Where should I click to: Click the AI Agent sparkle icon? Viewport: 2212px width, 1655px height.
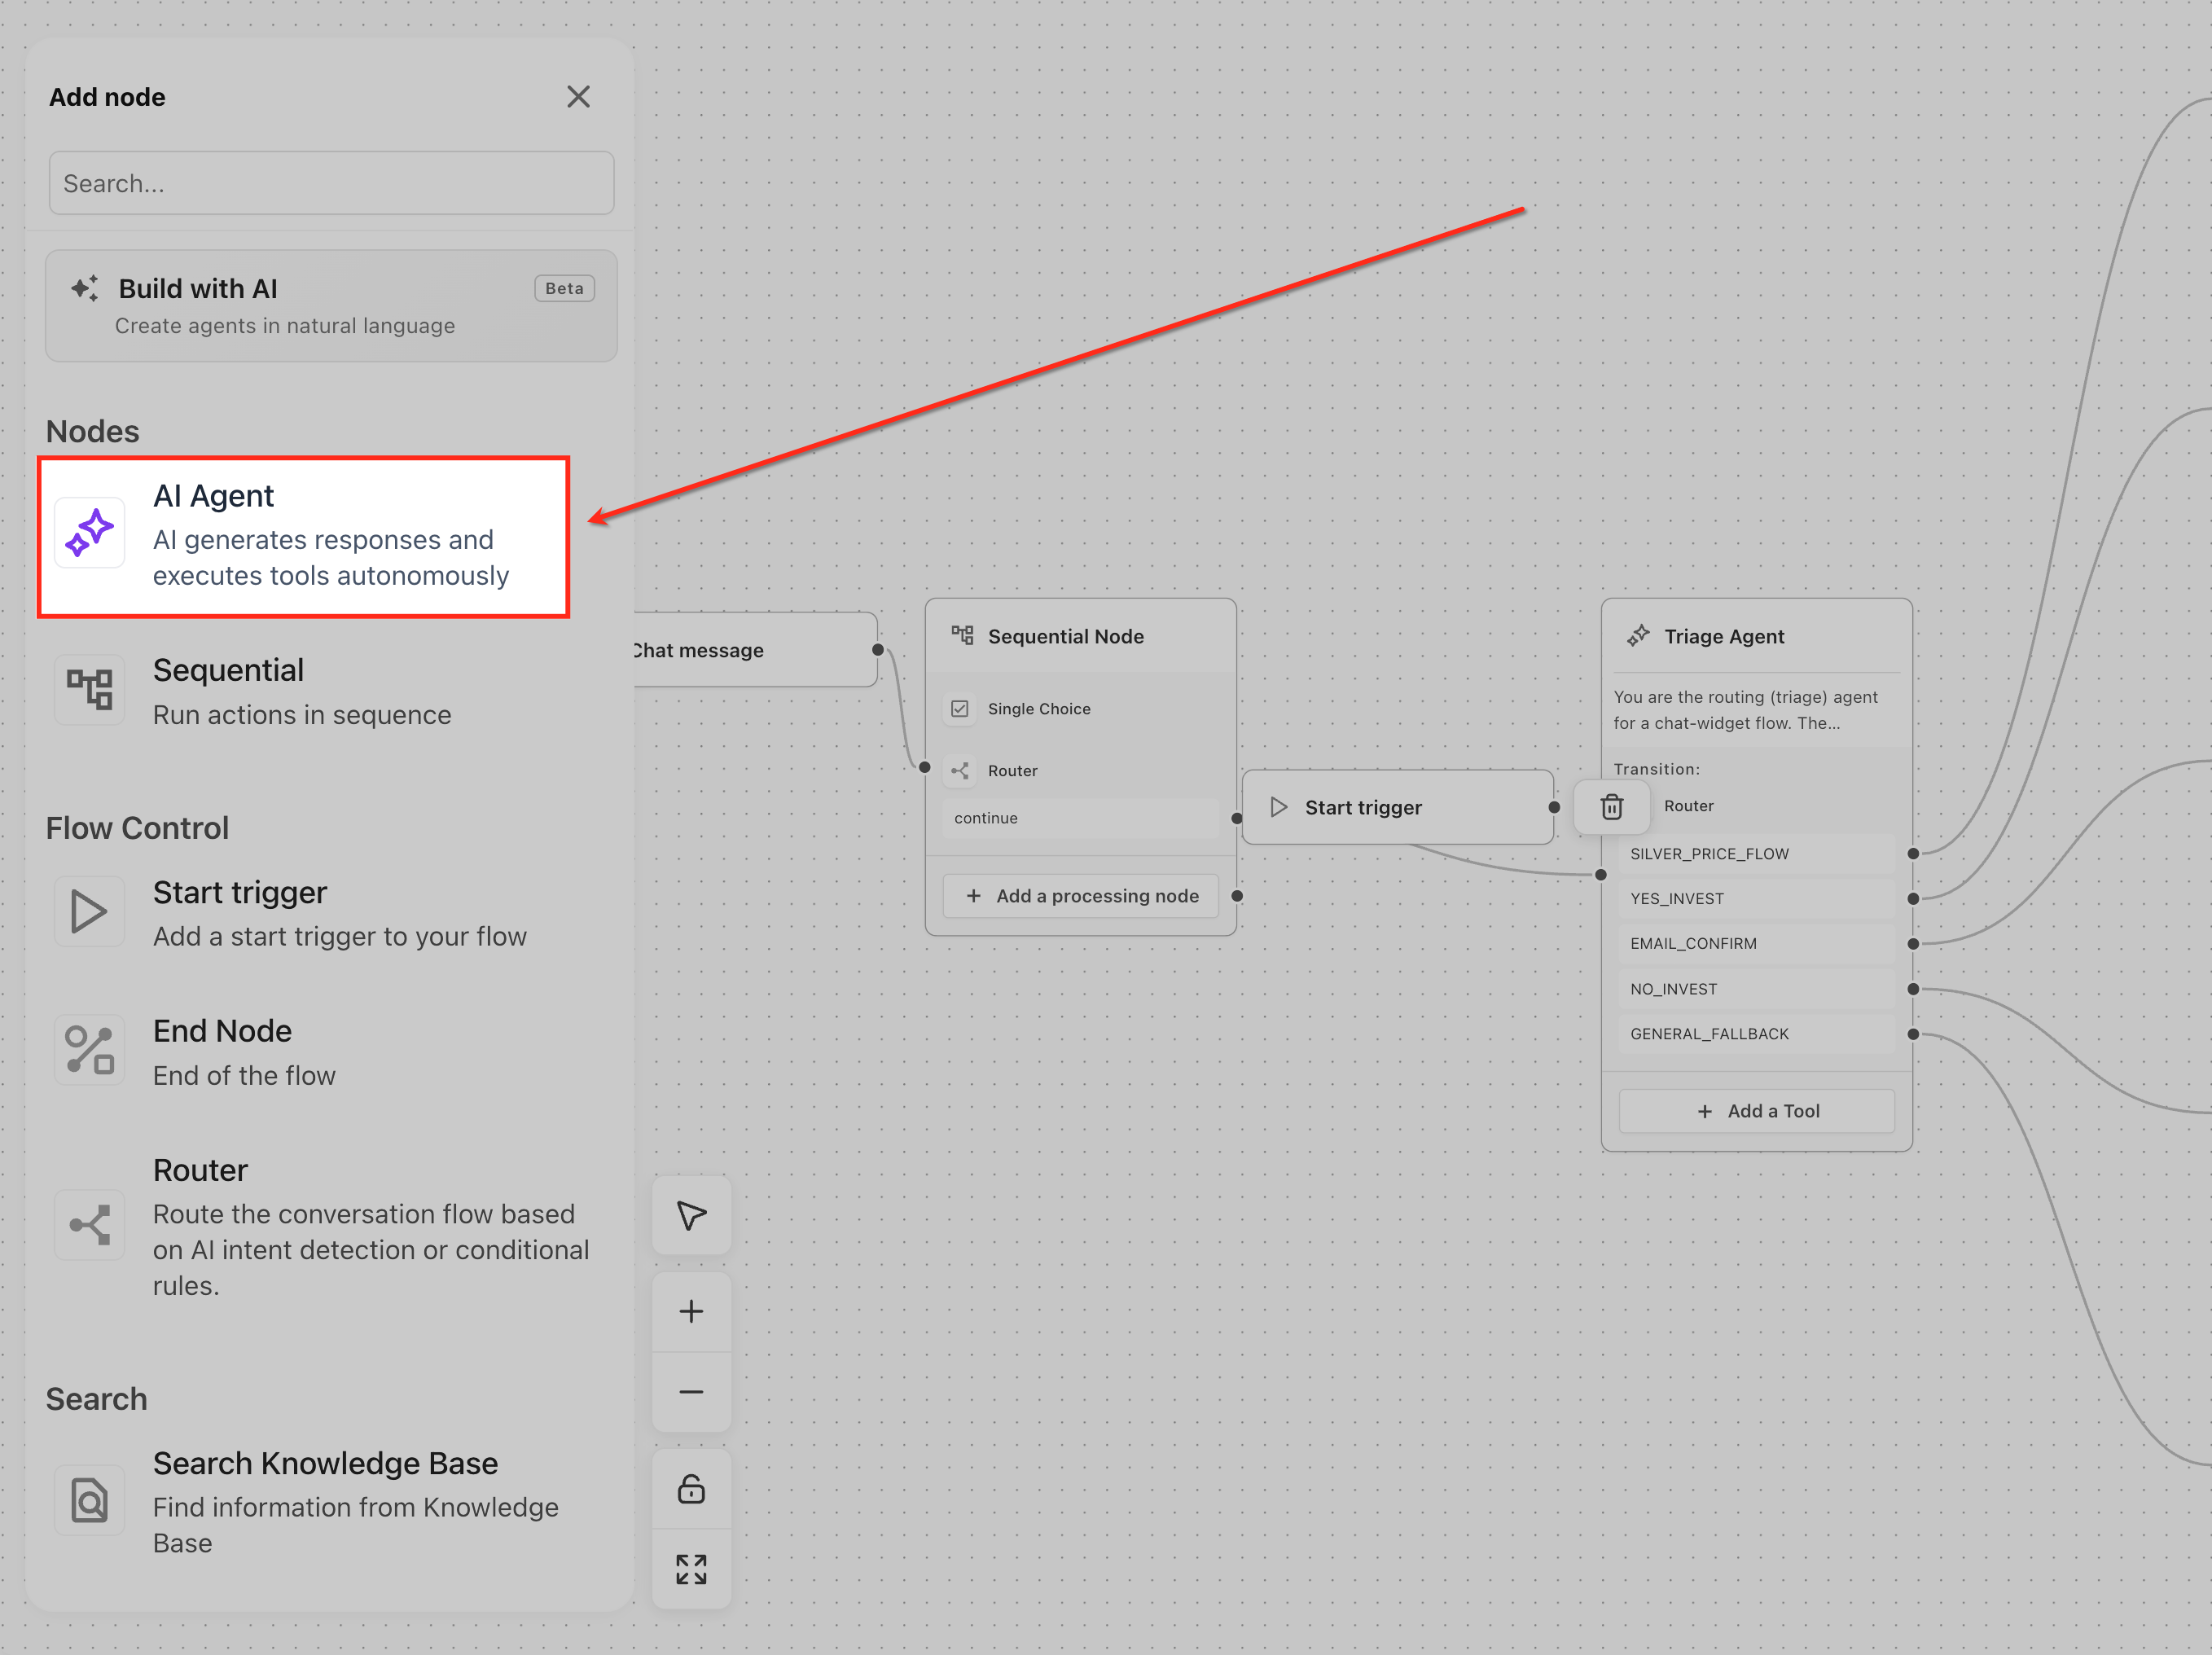click(x=89, y=532)
